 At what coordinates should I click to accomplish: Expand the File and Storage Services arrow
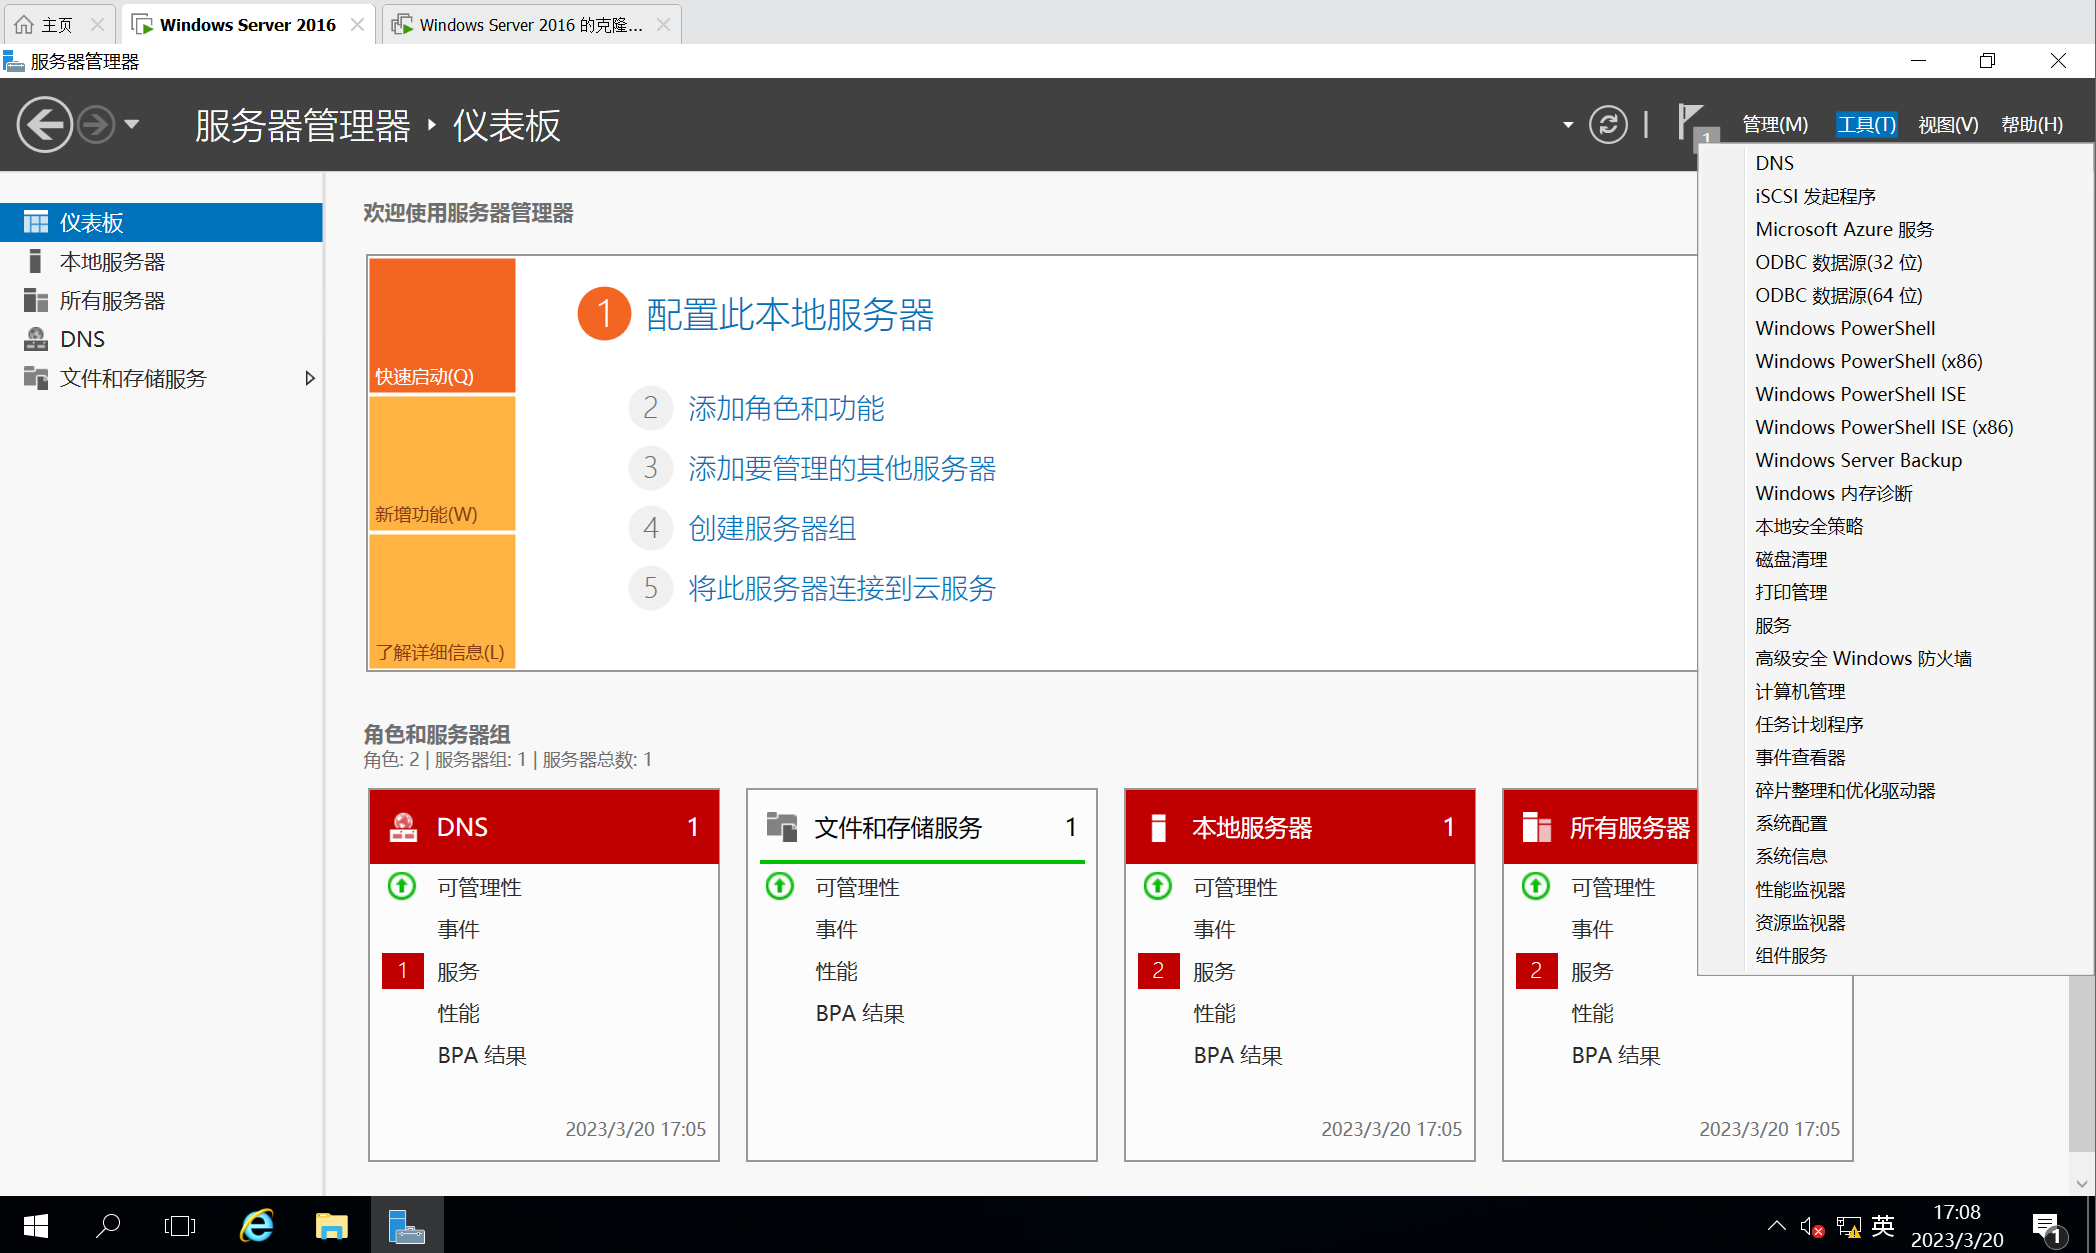pyautogui.click(x=310, y=378)
